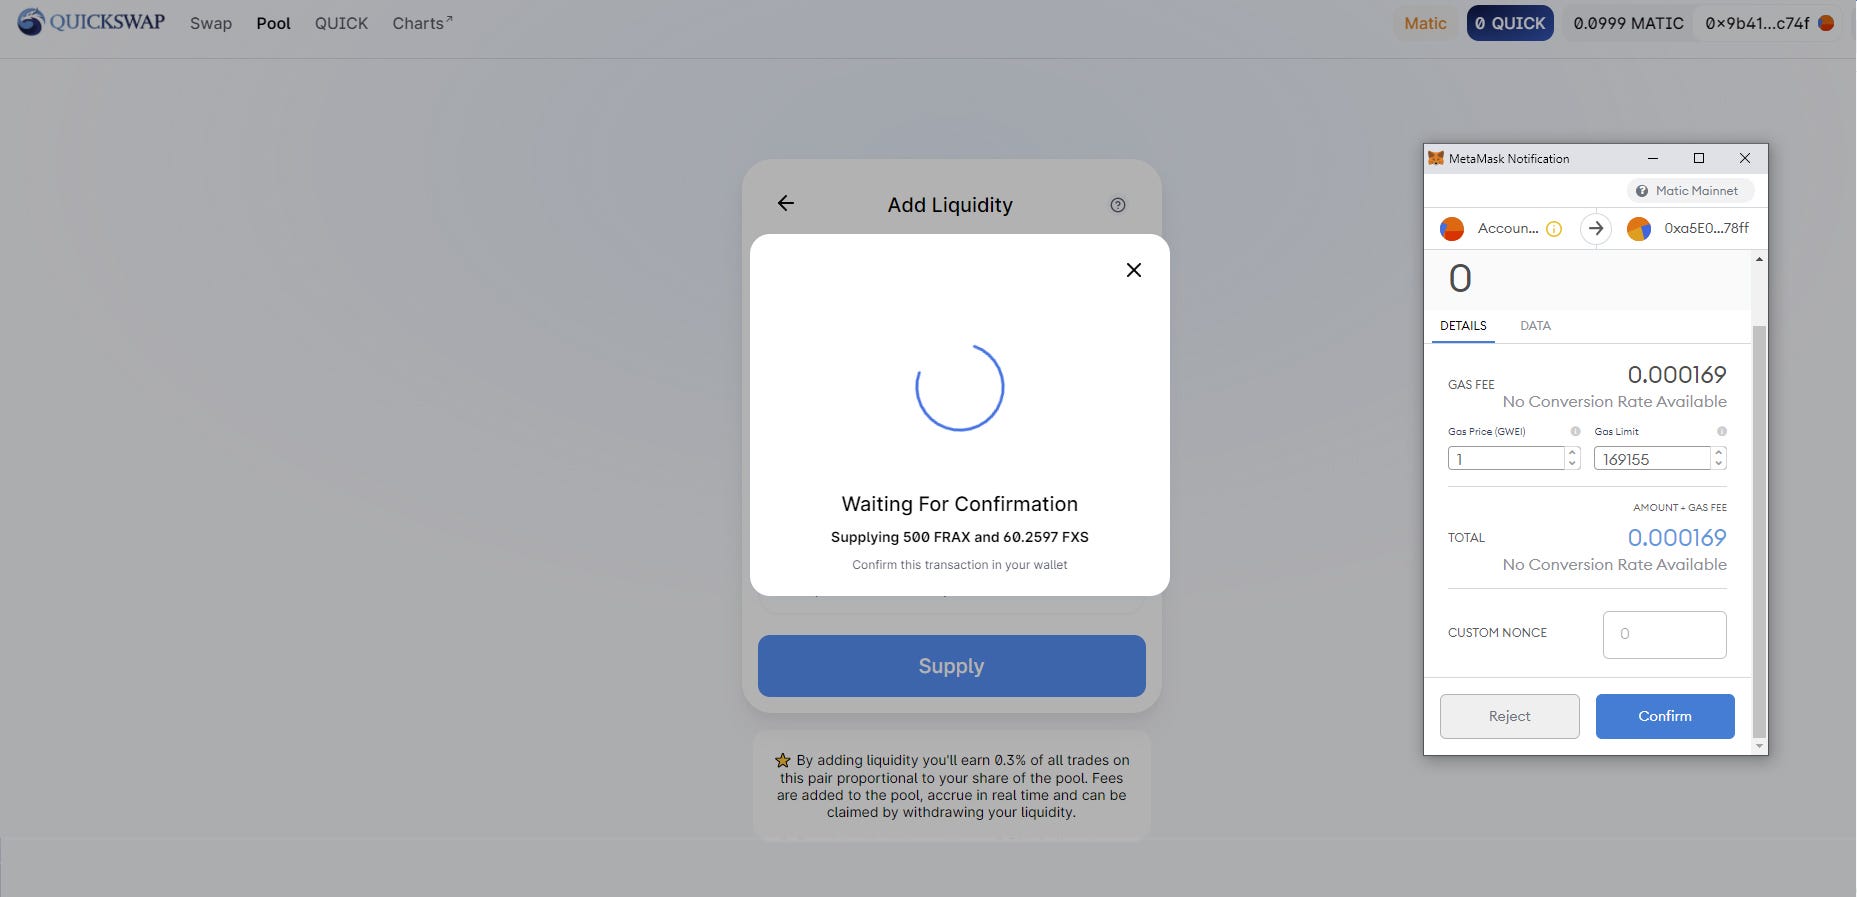The height and width of the screenshot is (897, 1857).
Task: Click the MetaMask popup vertical scrollbar
Action: click(x=1759, y=530)
